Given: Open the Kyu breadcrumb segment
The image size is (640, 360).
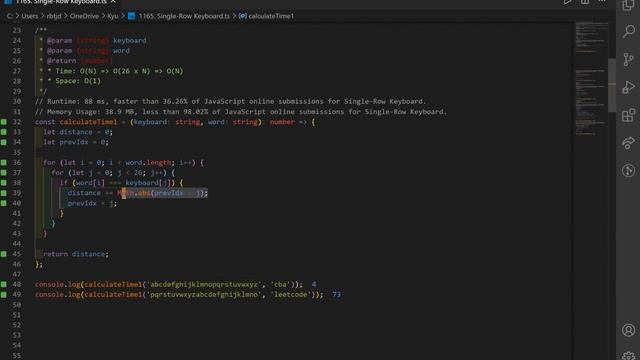Looking at the screenshot, I should click(113, 16).
